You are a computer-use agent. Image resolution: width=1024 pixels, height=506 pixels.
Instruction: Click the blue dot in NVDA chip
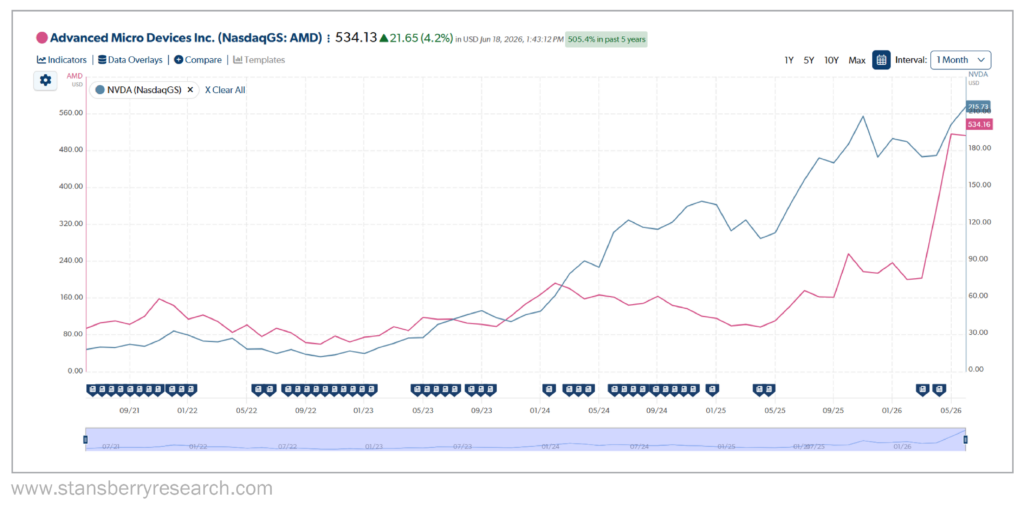[x=100, y=90]
